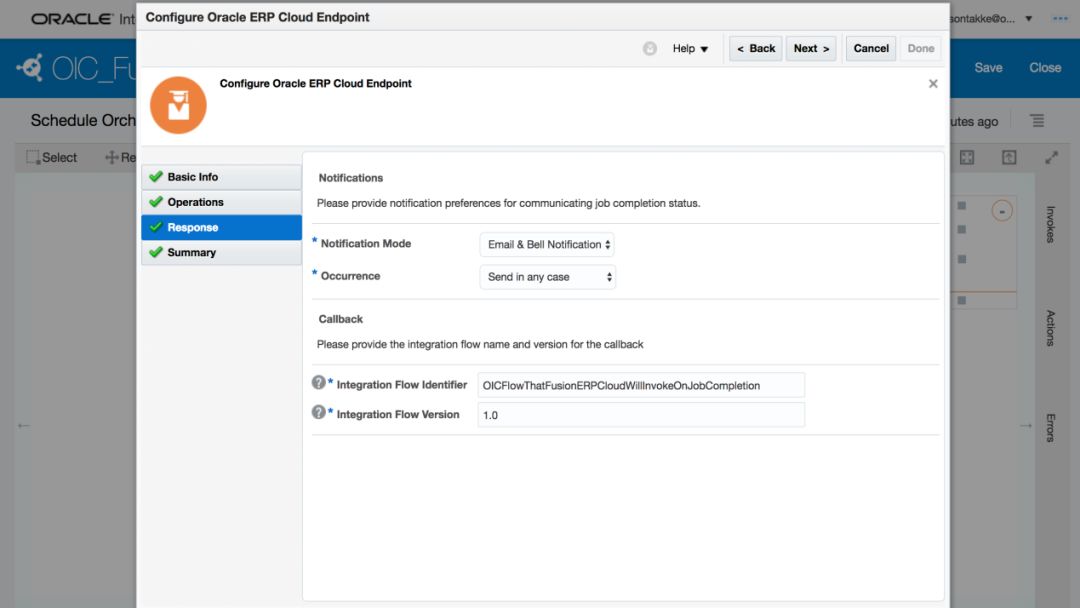Click the round status icon beside Help
Viewport: 1080px width, 608px height.
(650, 48)
